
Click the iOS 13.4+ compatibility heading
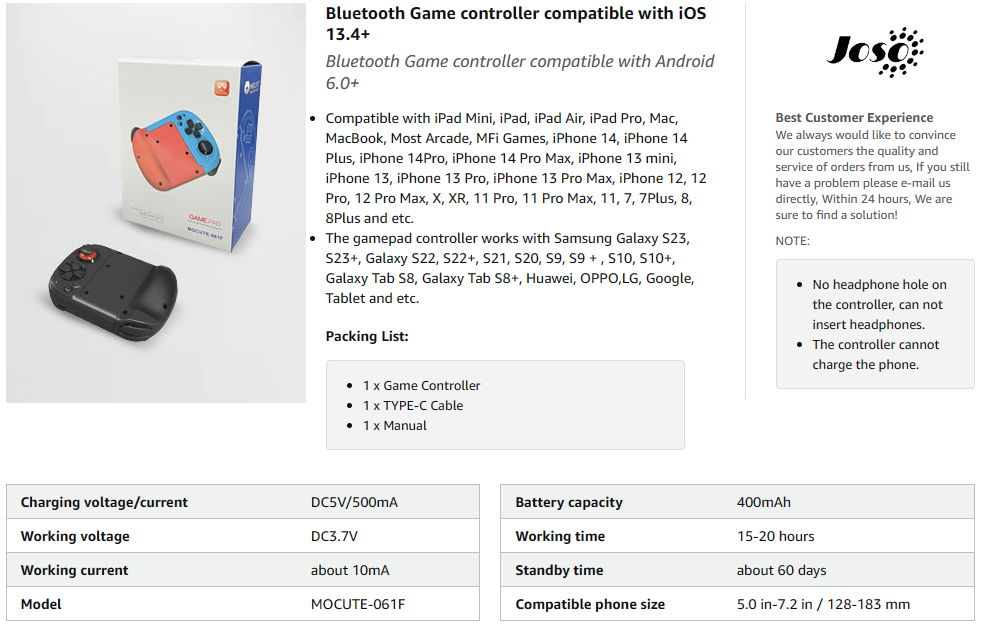tap(515, 23)
